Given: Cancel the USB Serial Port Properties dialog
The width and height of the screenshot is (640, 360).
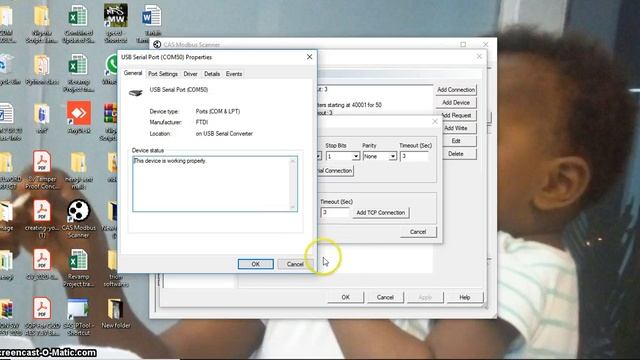Looking at the screenshot, I should coord(295,264).
